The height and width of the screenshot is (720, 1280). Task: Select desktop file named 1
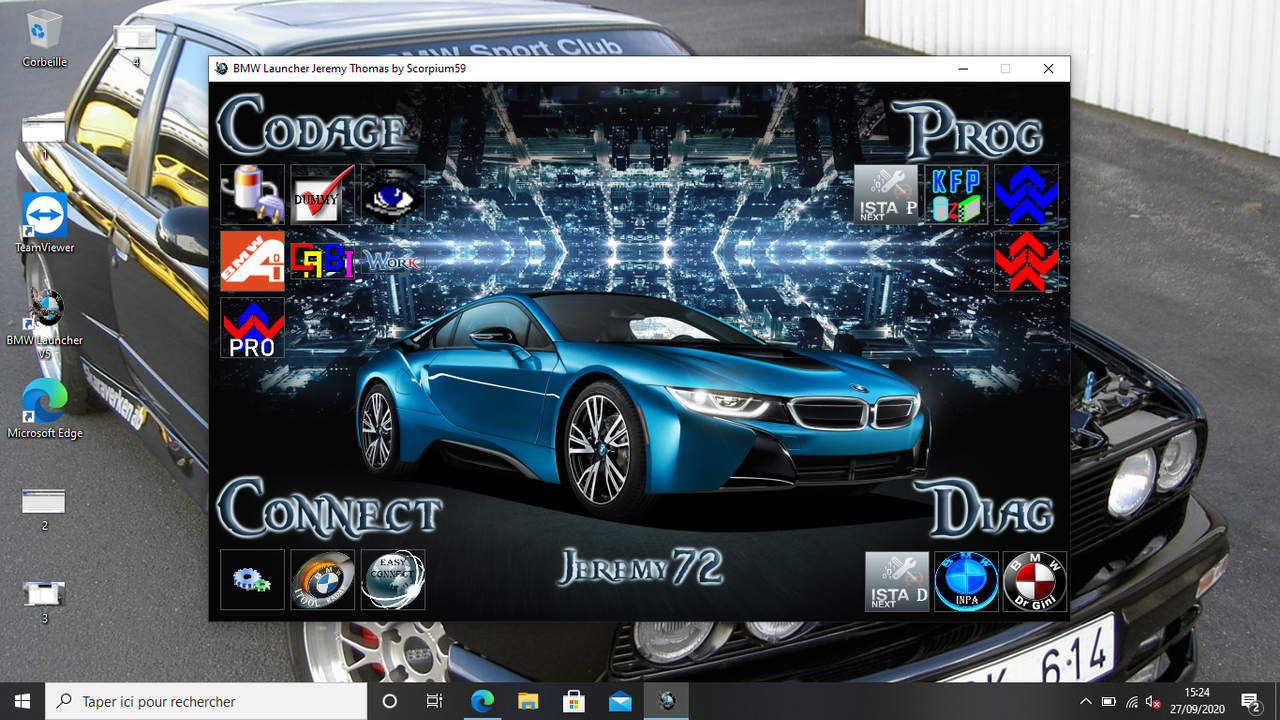click(x=44, y=139)
